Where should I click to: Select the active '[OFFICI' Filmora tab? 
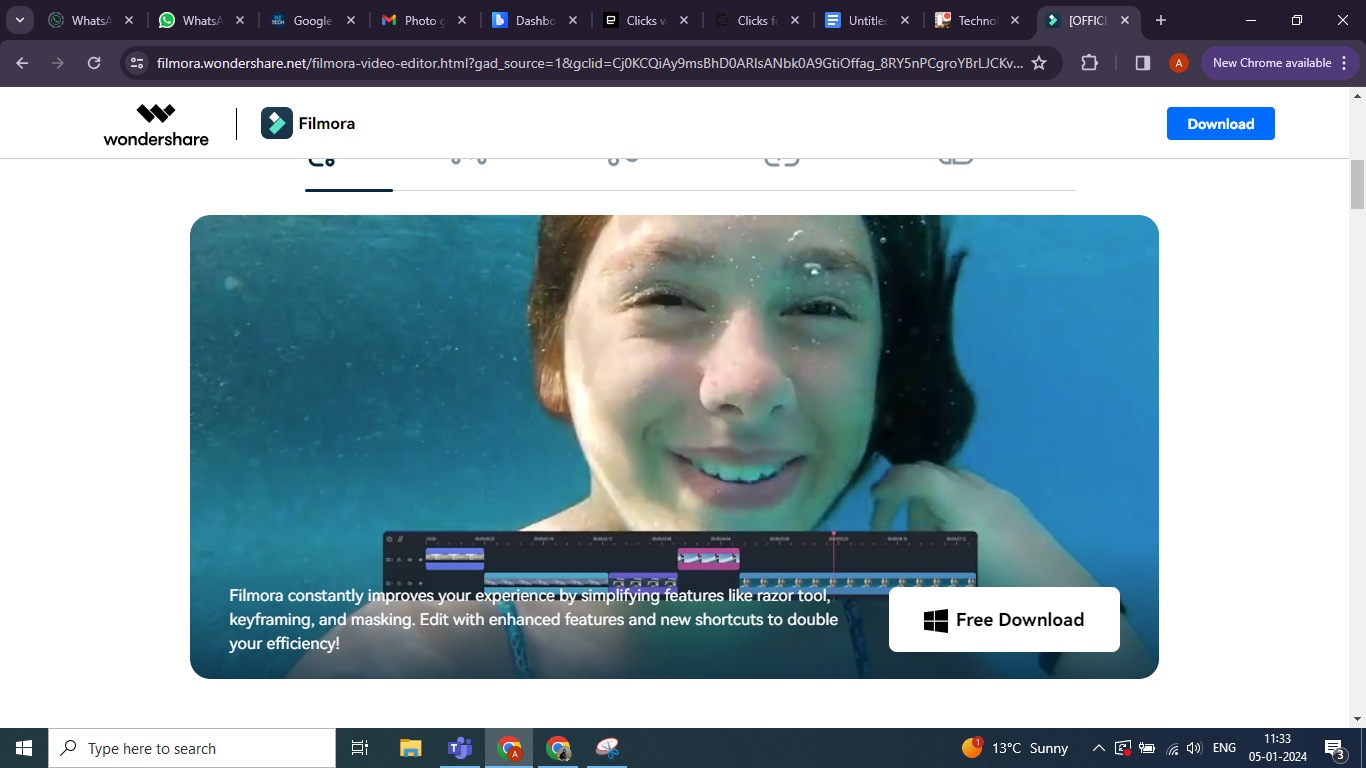tap(1088, 20)
